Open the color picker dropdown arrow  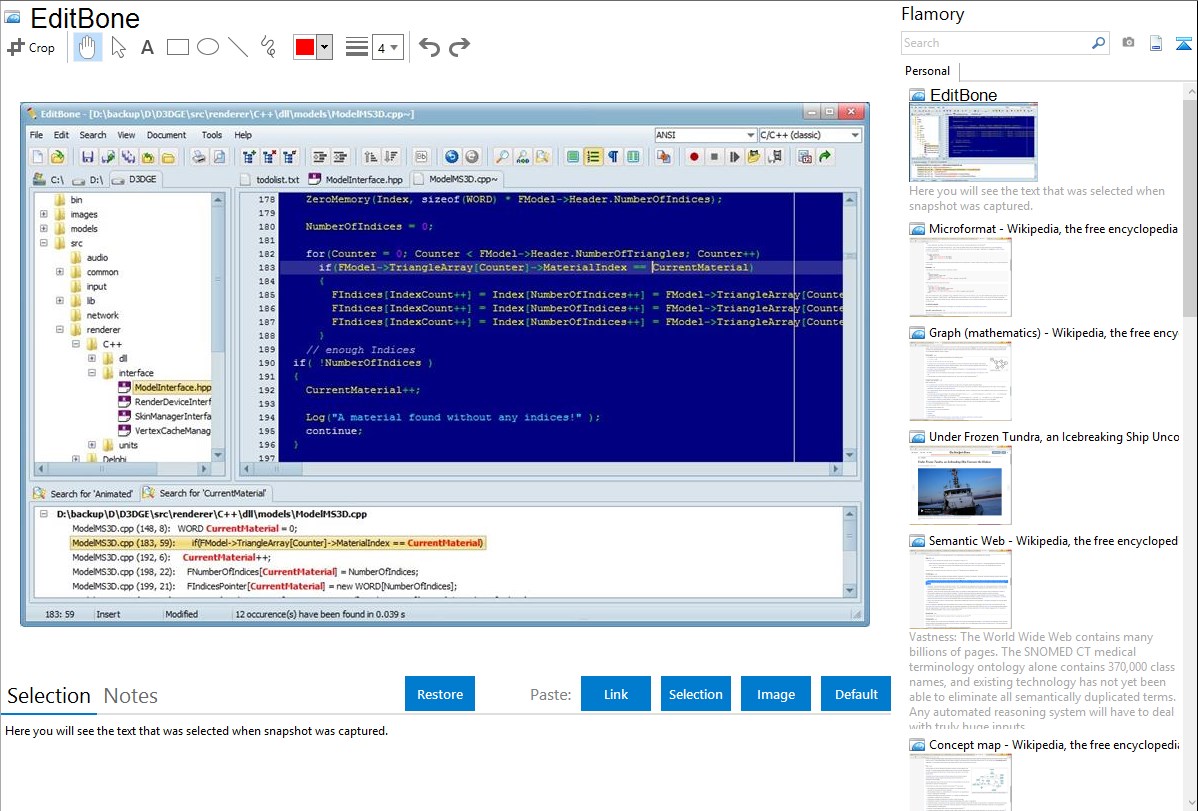tap(324, 47)
